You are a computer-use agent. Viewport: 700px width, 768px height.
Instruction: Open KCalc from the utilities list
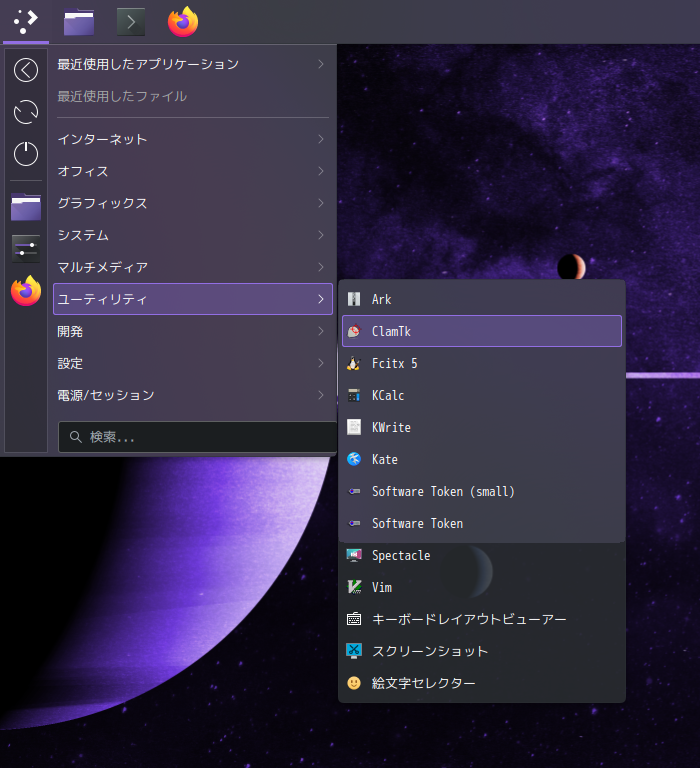click(x=482, y=395)
